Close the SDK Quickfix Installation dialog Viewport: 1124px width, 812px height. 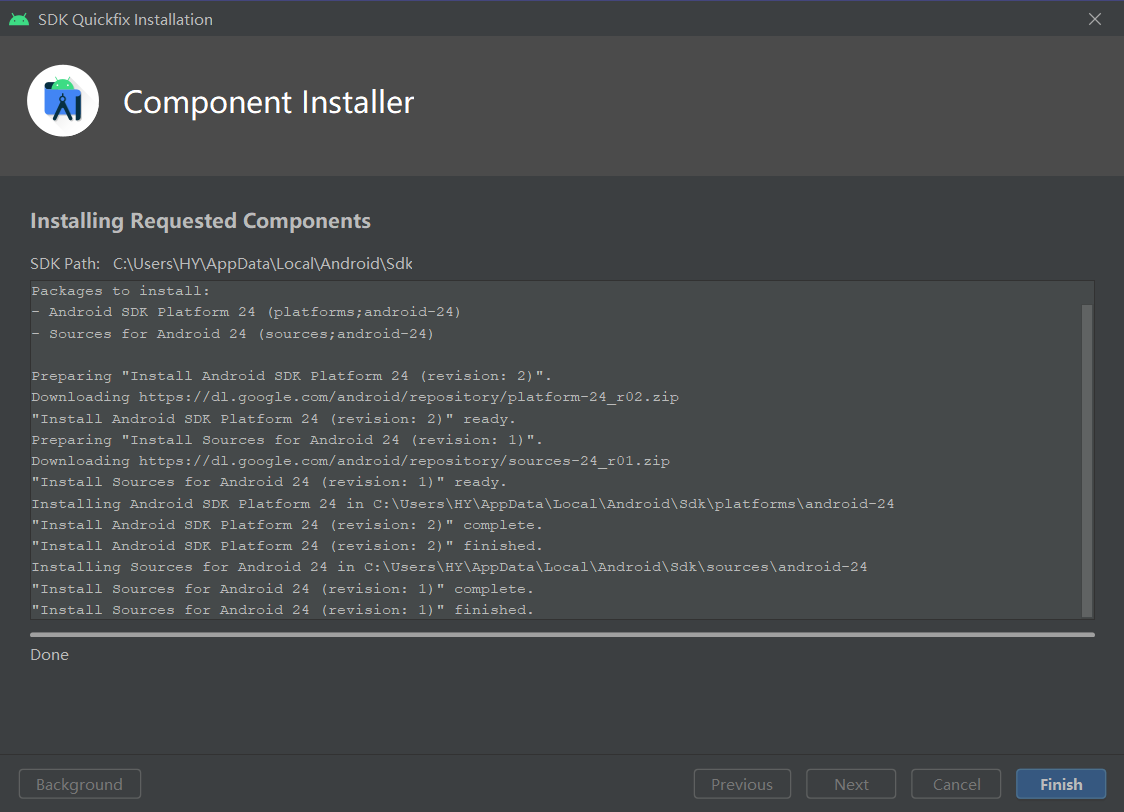(1095, 19)
